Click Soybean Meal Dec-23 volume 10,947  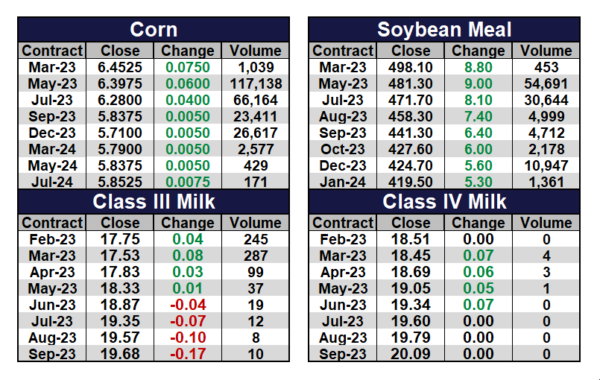click(546, 165)
